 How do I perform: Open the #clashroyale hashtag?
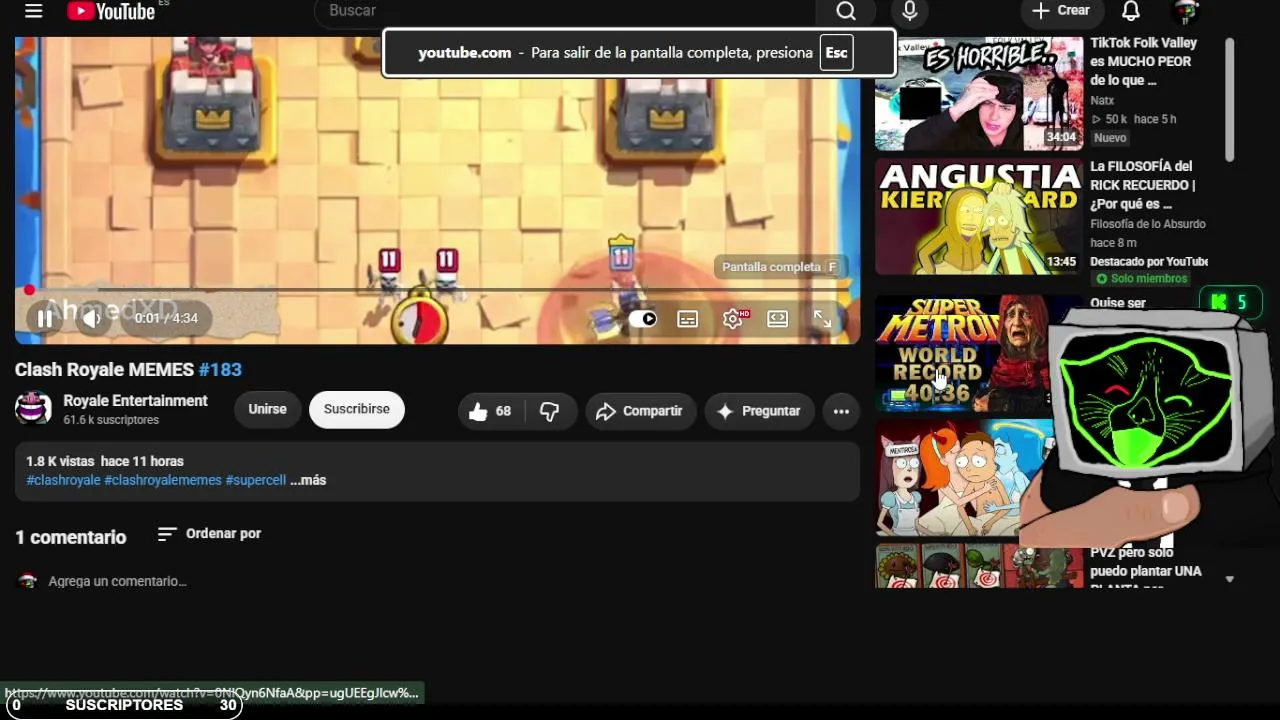point(63,480)
